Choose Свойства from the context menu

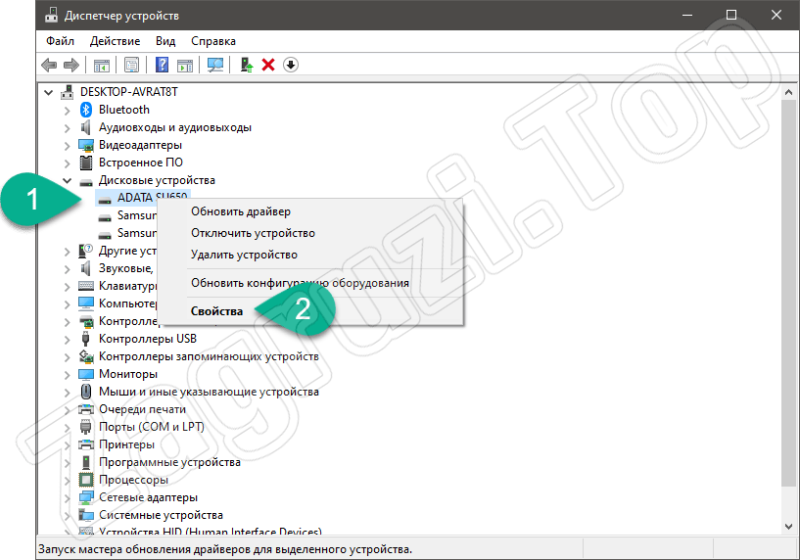point(217,311)
